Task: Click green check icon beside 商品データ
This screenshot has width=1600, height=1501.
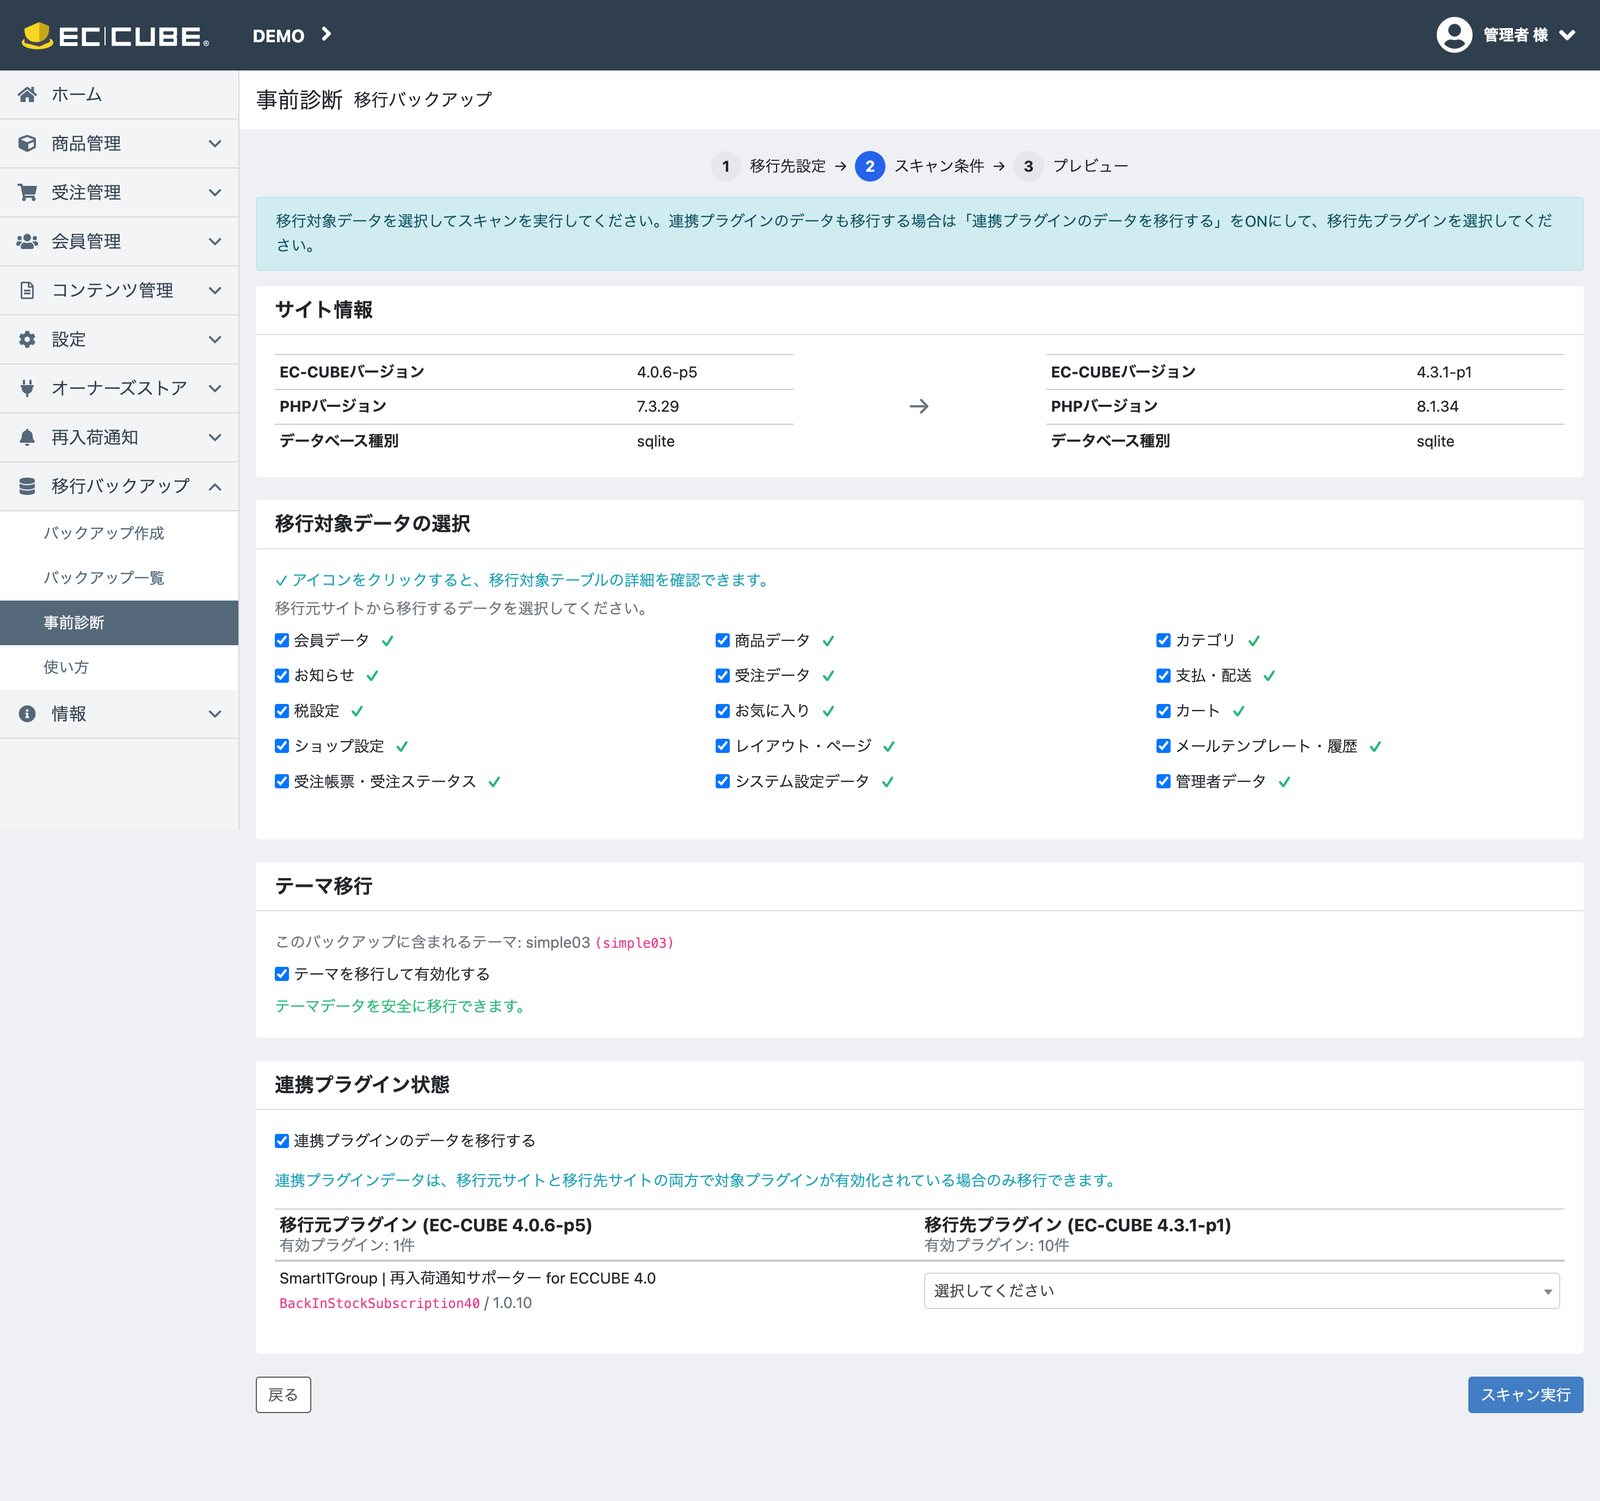Action: (829, 641)
